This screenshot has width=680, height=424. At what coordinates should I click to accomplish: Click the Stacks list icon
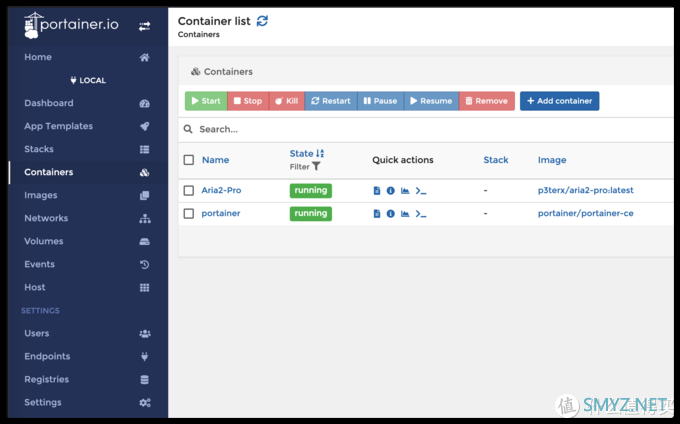(144, 150)
